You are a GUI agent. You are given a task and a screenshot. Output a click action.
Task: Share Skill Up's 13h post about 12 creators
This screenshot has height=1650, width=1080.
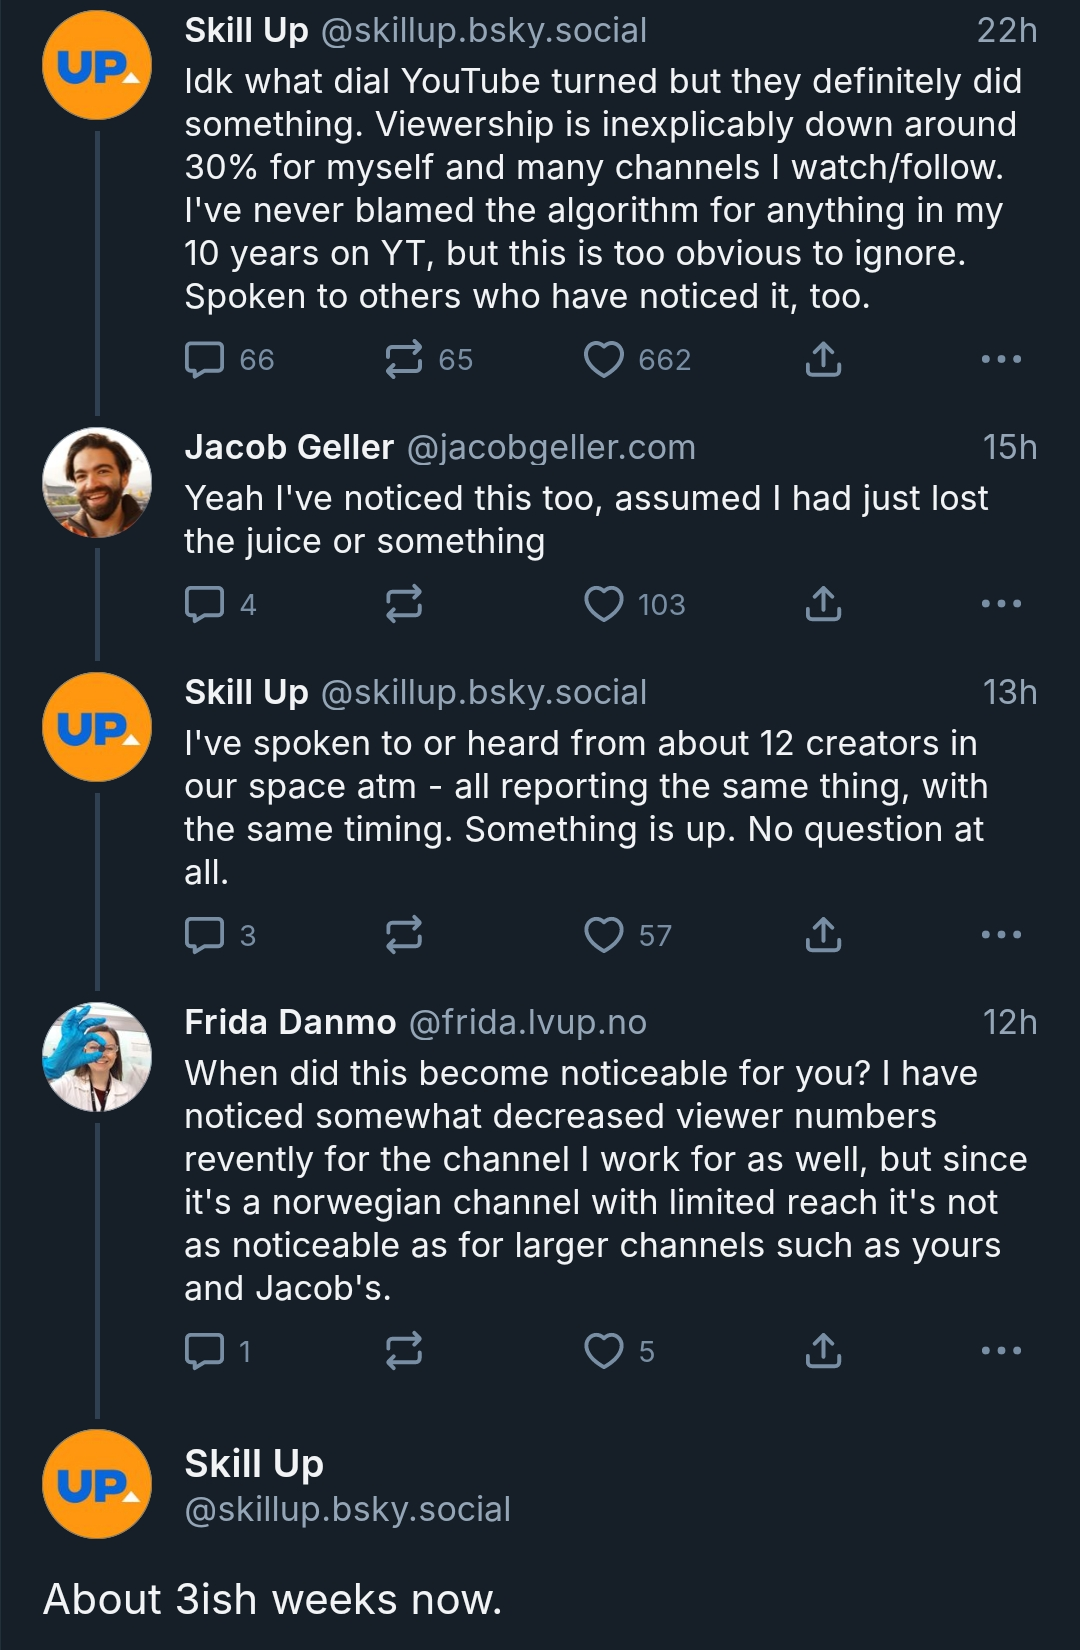tap(823, 935)
